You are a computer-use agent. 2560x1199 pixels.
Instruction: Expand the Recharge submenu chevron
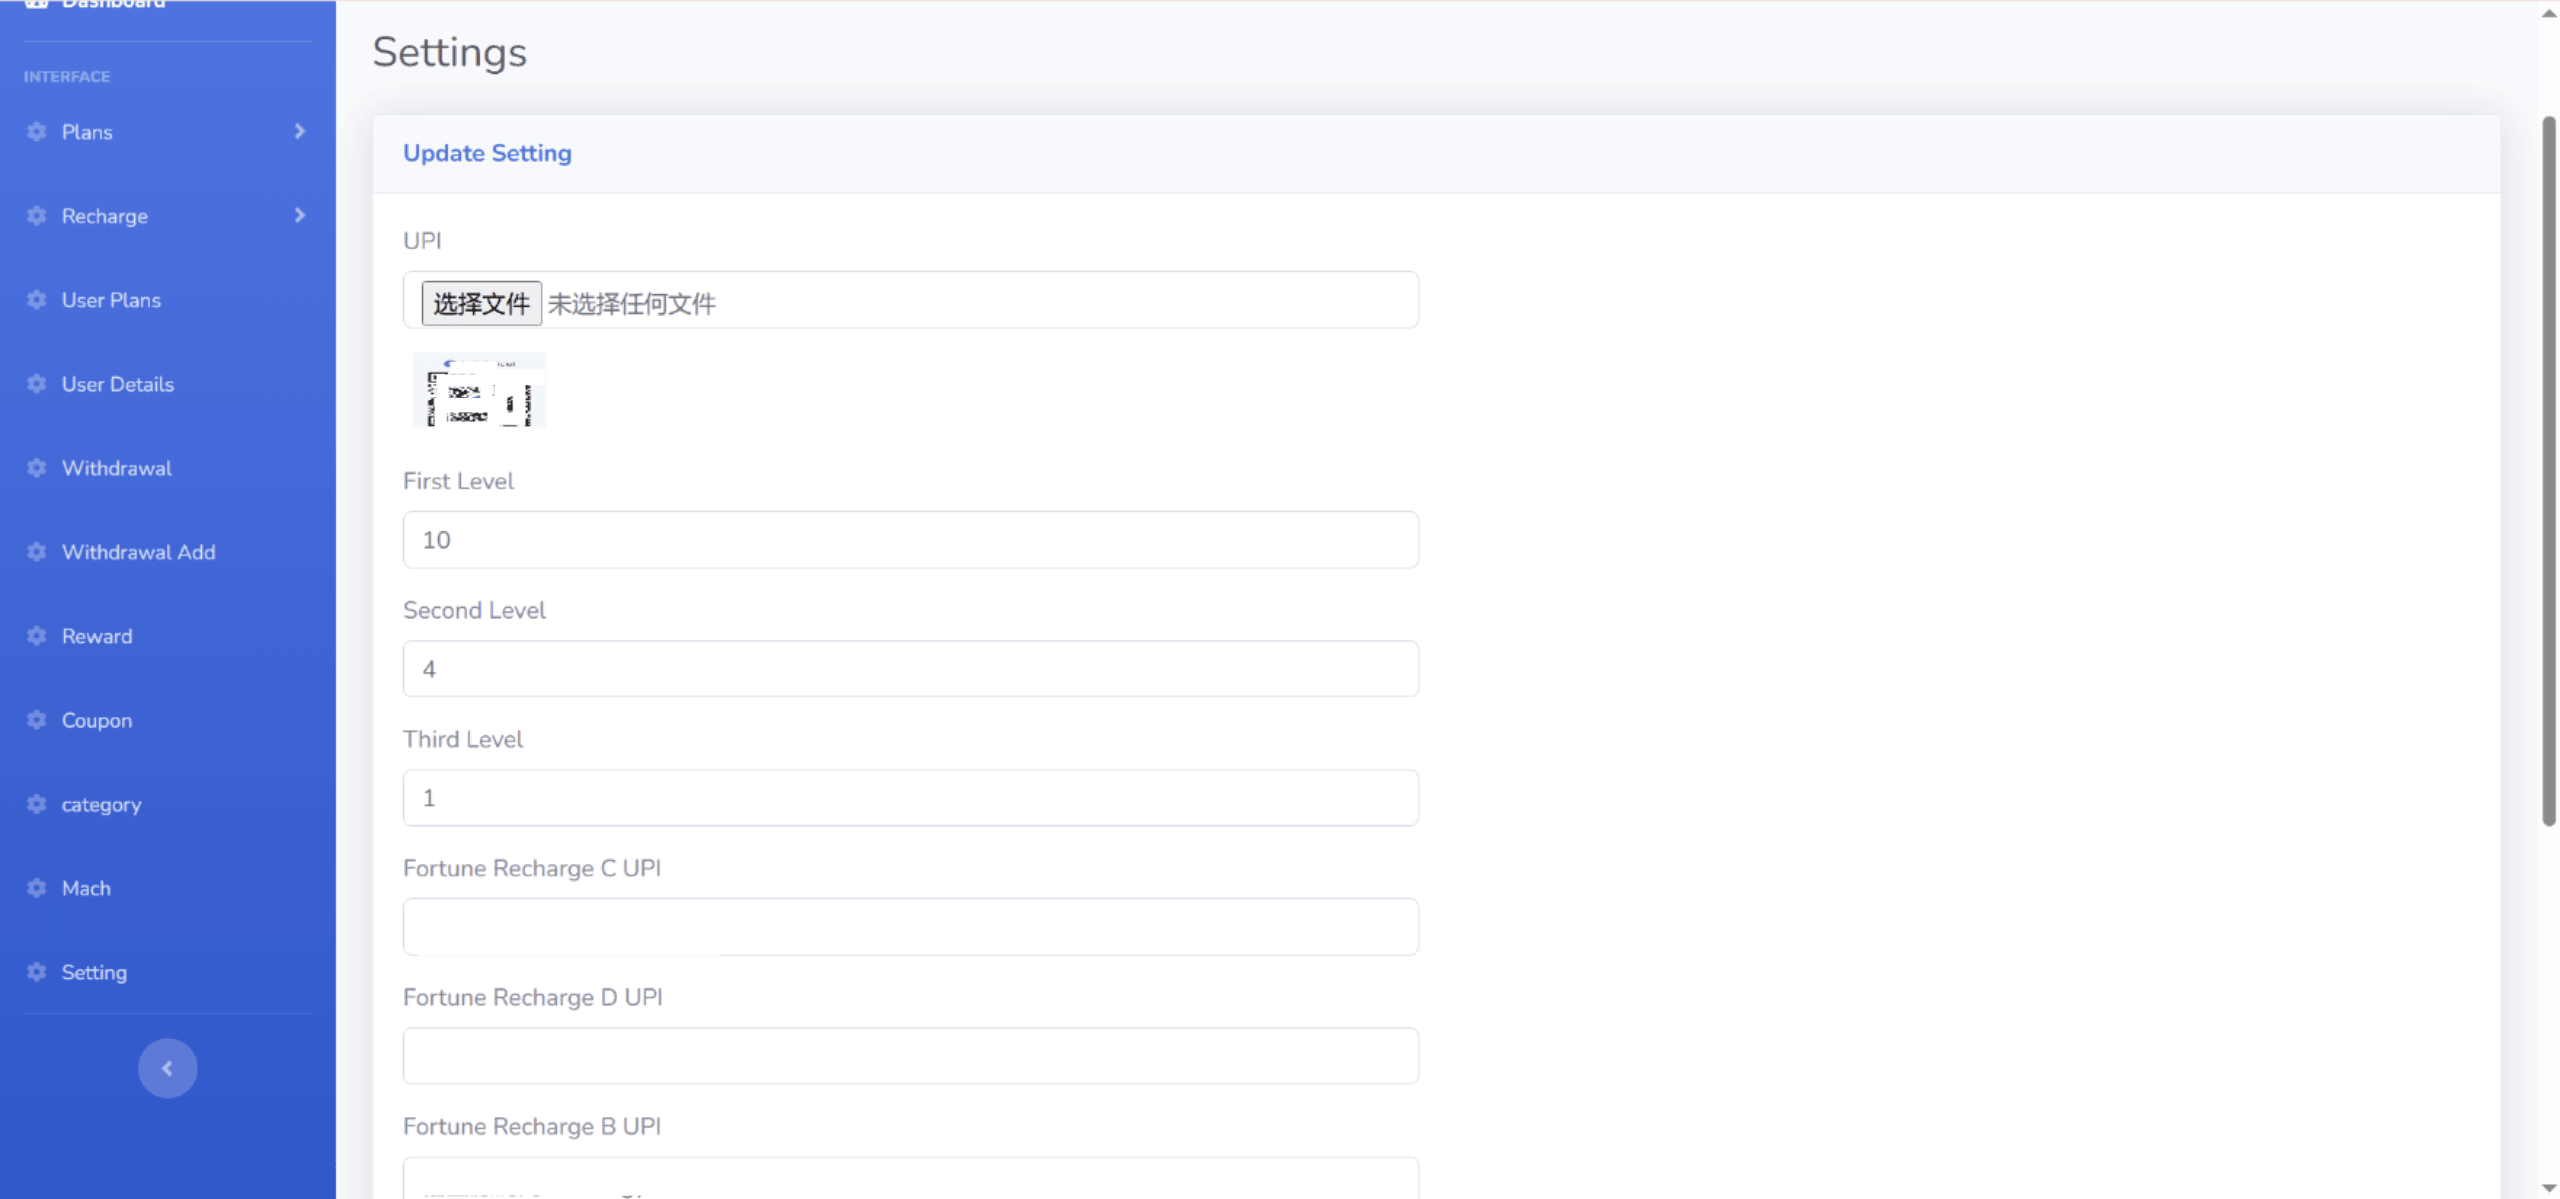(299, 216)
